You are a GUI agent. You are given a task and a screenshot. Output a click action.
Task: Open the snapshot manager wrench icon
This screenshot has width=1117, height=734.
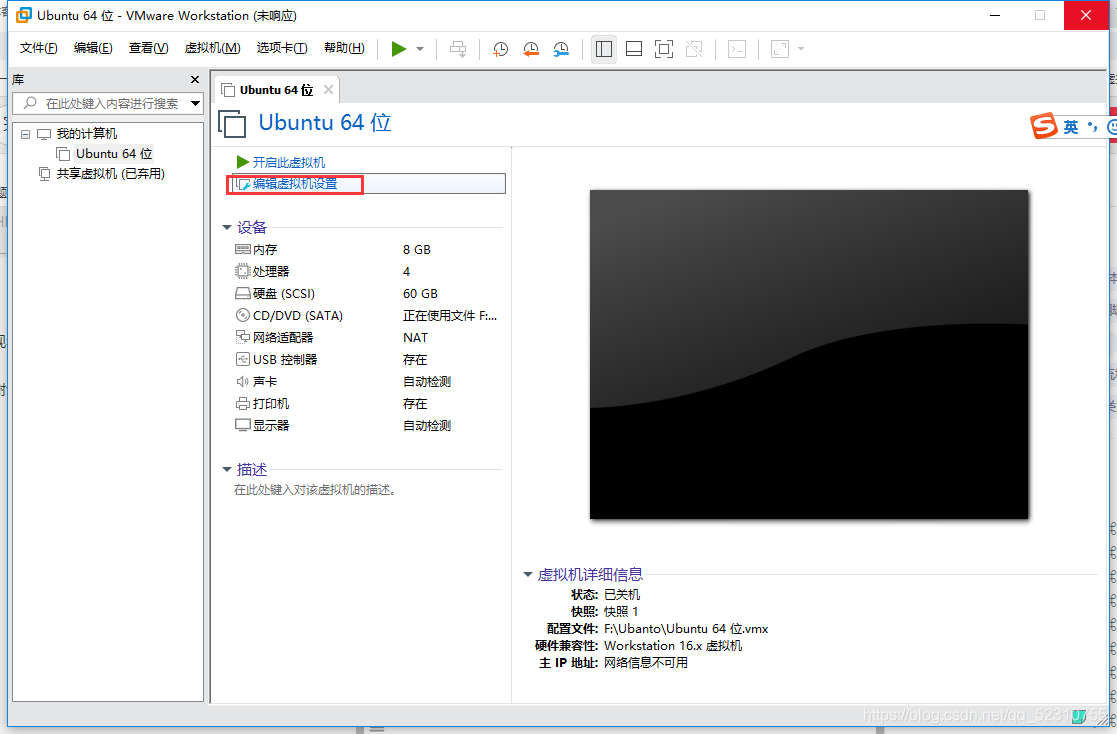[x=561, y=48]
